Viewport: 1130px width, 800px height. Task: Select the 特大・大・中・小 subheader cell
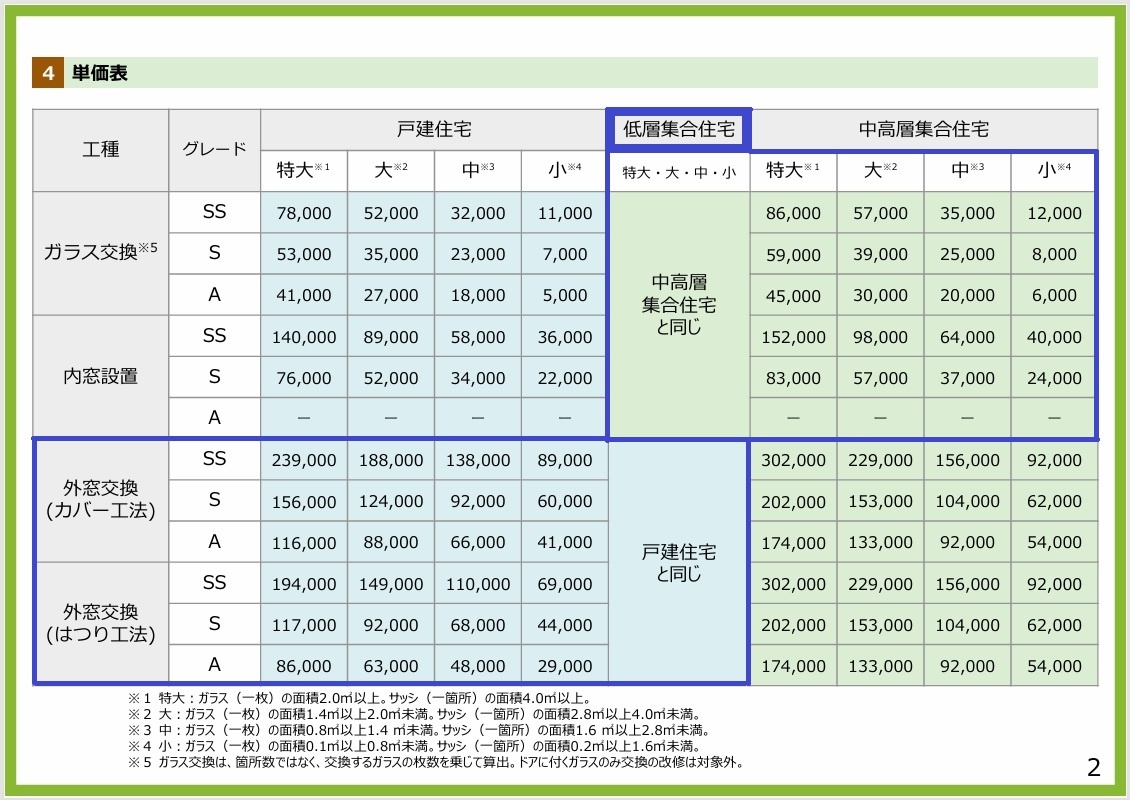(x=679, y=172)
